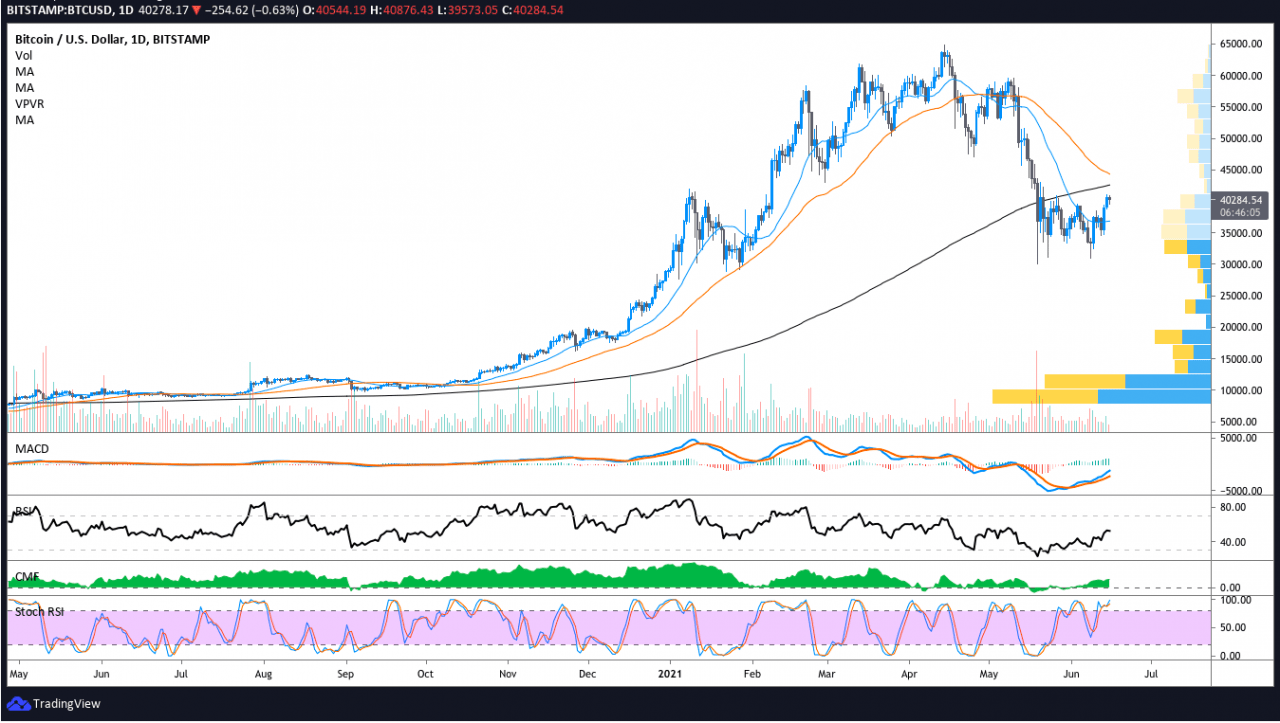Click the −5000.00 label on the MACD scale

pyautogui.click(x=1242, y=490)
